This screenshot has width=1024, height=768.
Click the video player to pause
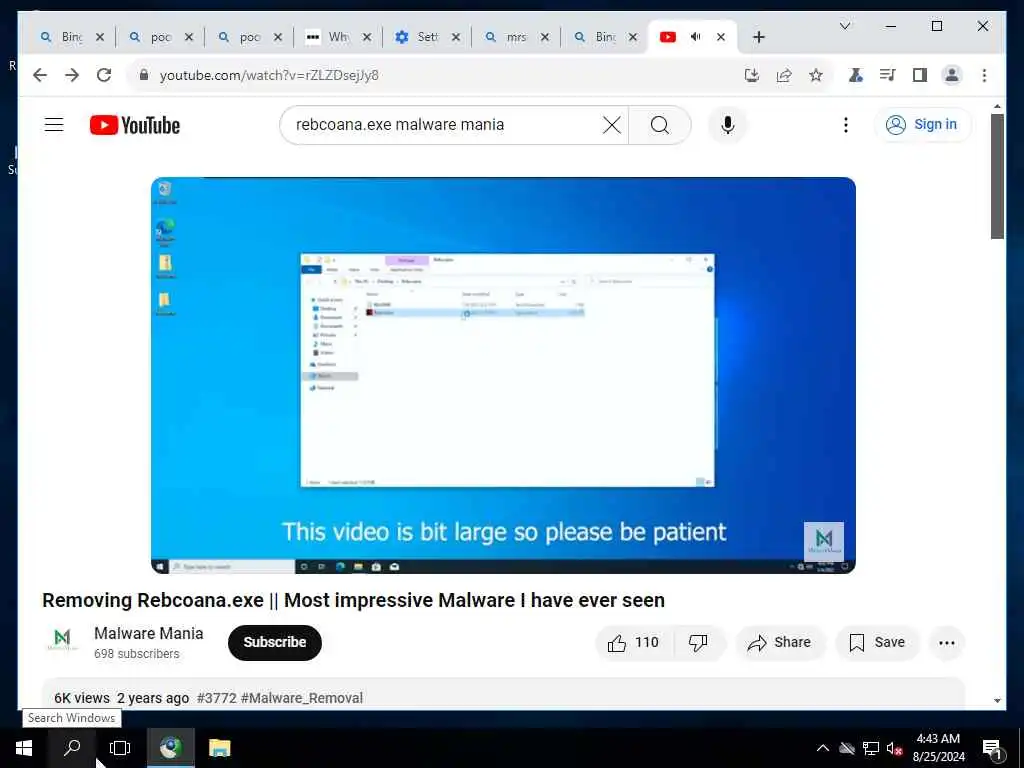click(503, 375)
